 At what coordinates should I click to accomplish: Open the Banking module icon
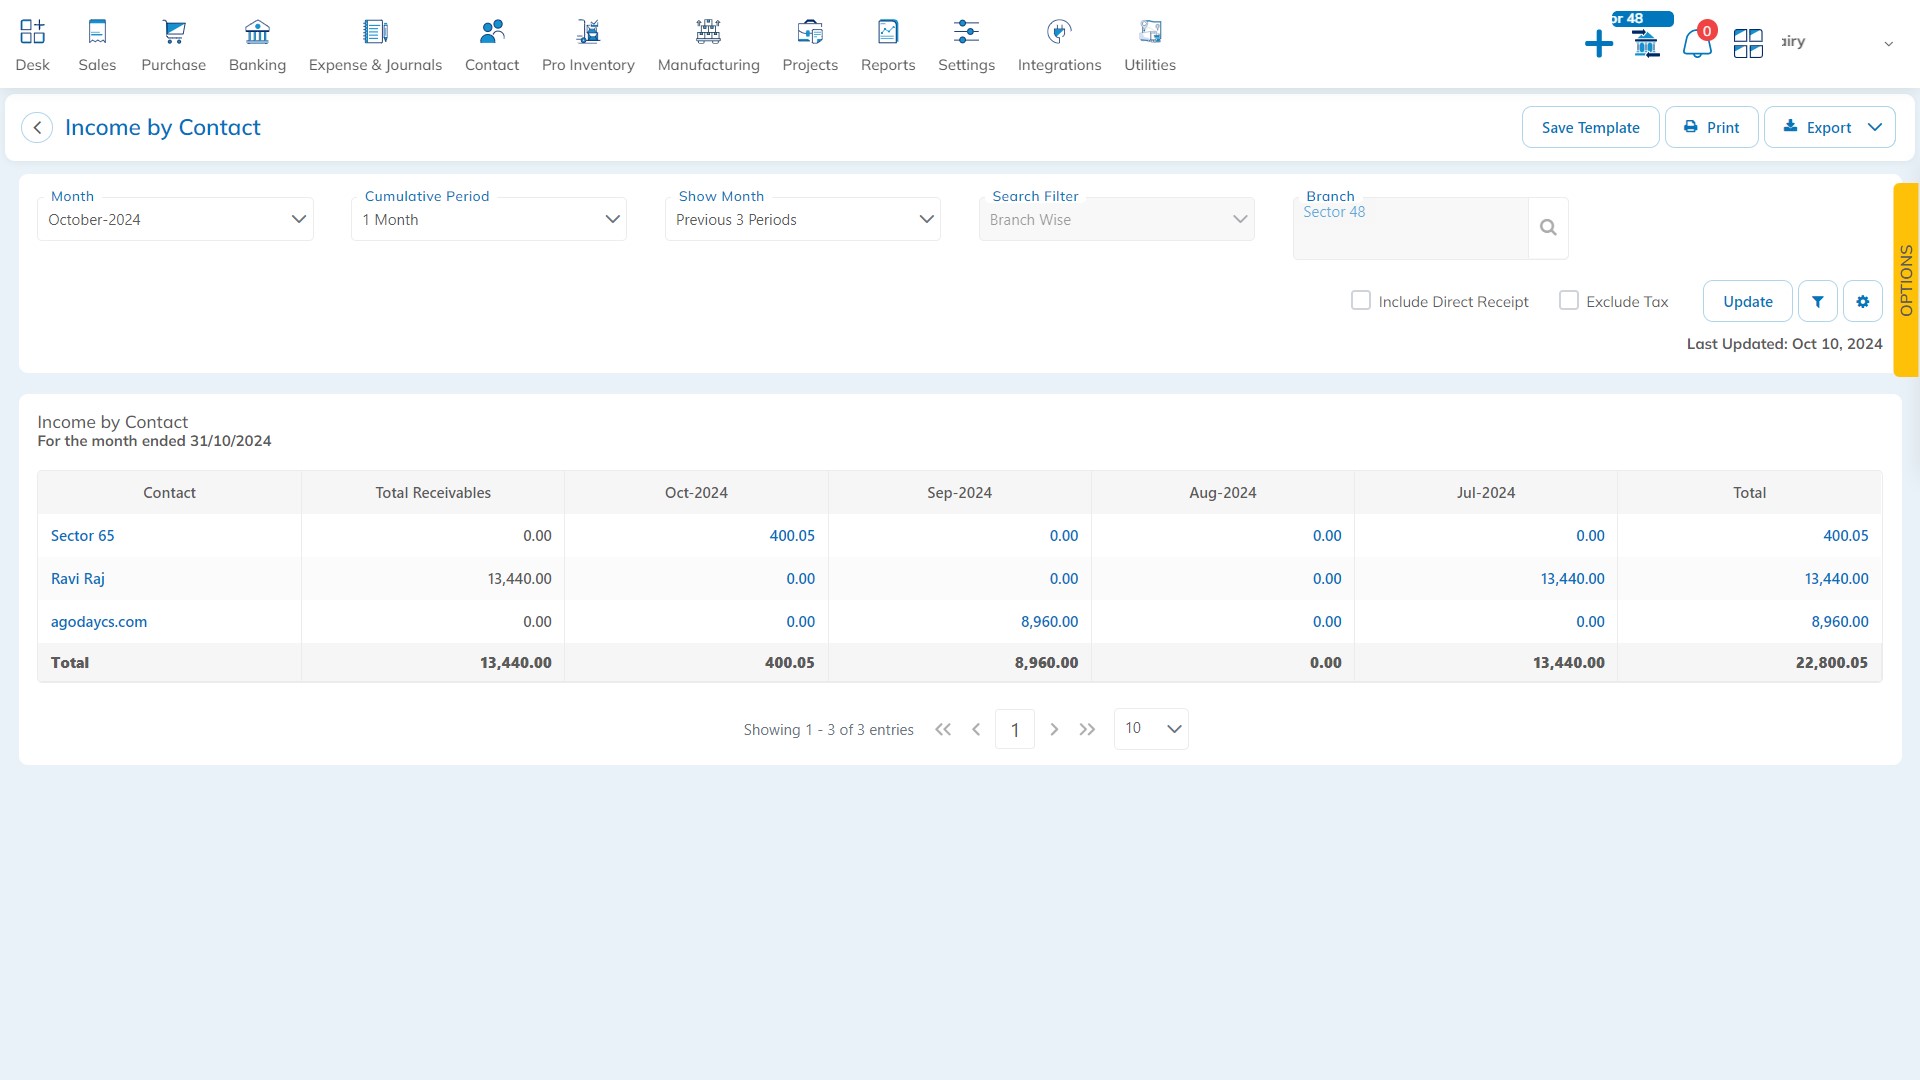click(257, 32)
